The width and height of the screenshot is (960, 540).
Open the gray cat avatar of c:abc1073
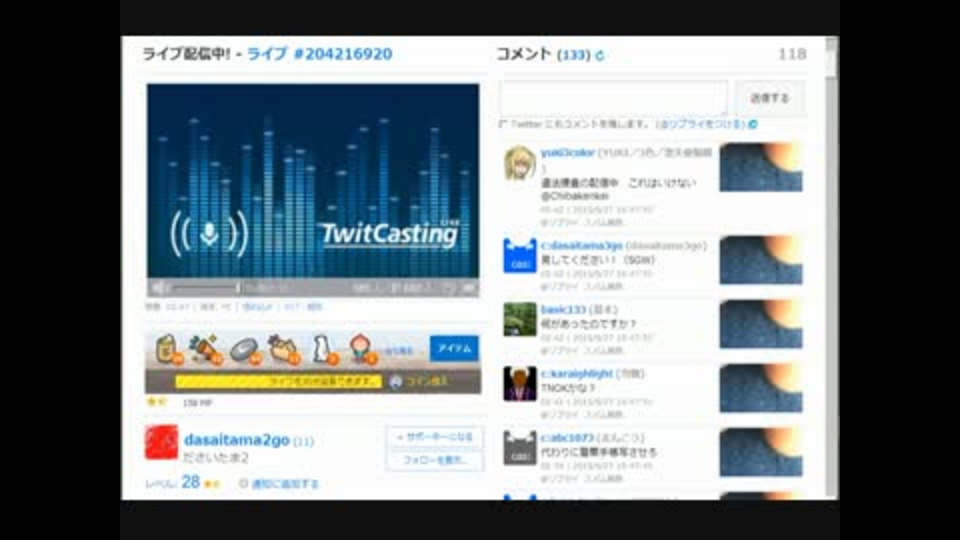[520, 448]
